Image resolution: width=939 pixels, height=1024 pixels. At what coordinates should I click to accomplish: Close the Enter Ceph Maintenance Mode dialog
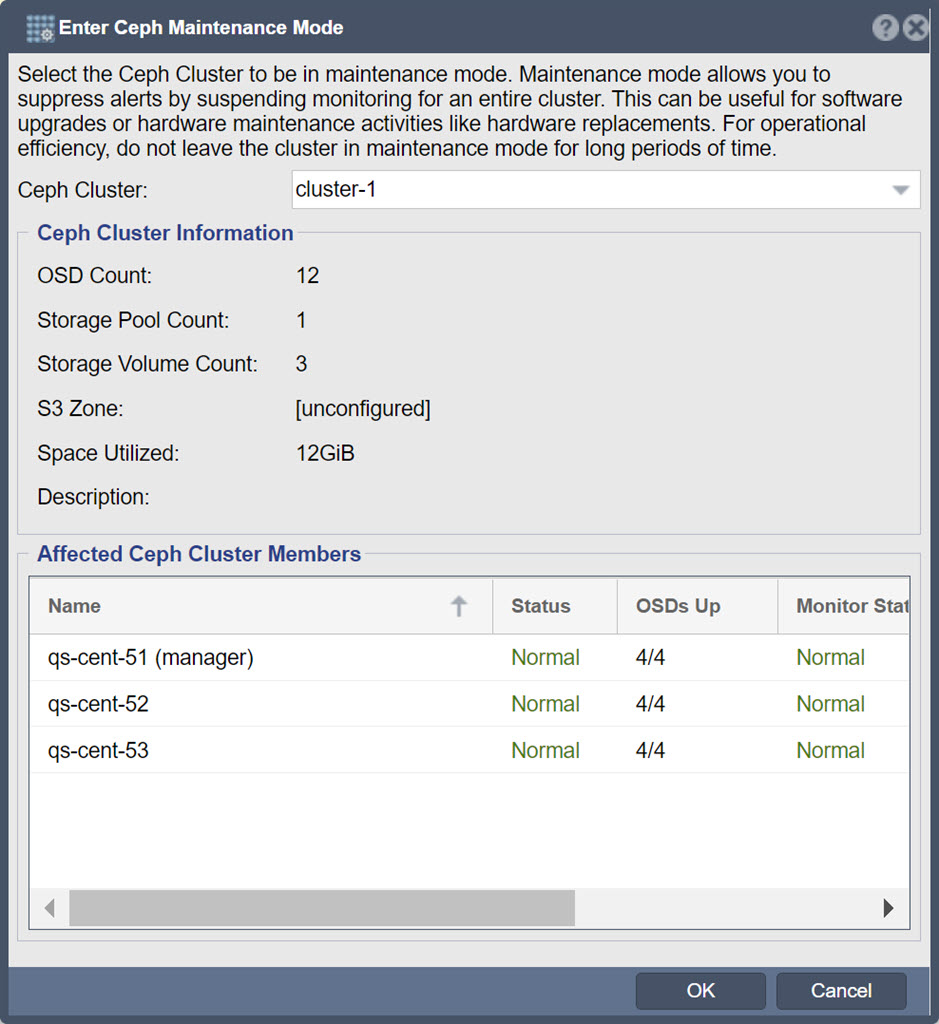pyautogui.click(x=916, y=28)
